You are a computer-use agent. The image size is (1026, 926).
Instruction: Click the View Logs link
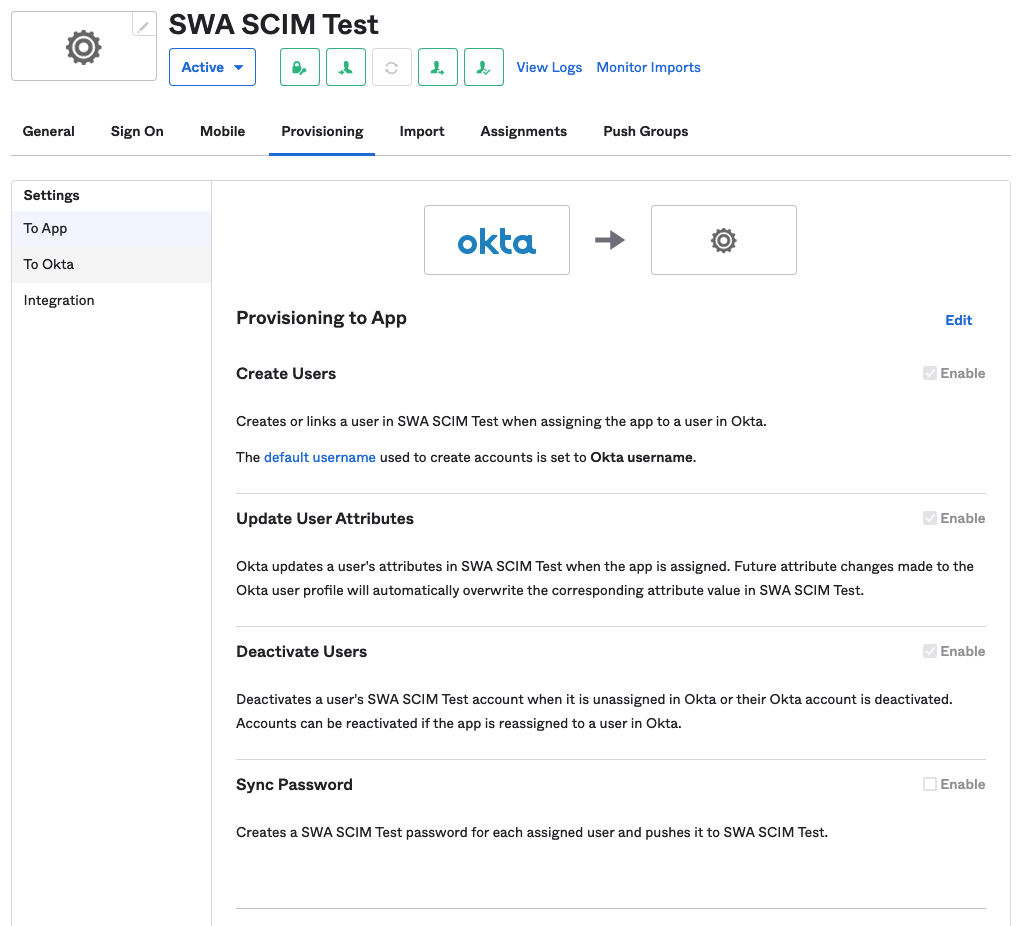coord(549,68)
